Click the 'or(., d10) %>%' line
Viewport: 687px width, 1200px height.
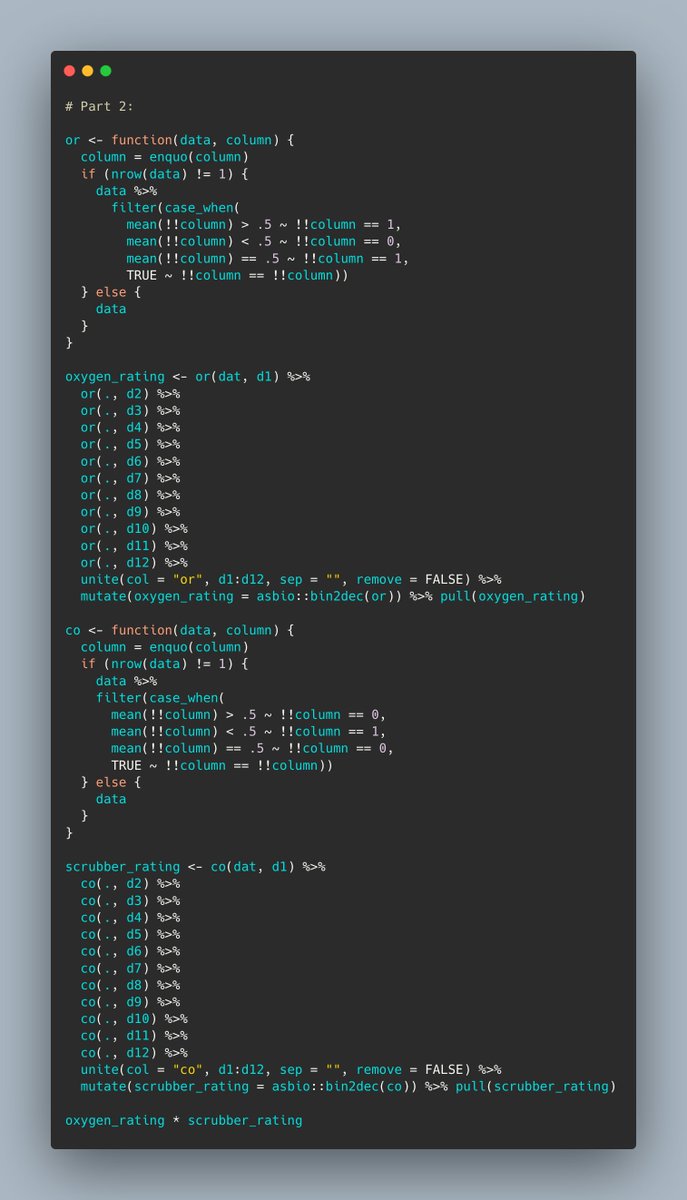[134, 528]
